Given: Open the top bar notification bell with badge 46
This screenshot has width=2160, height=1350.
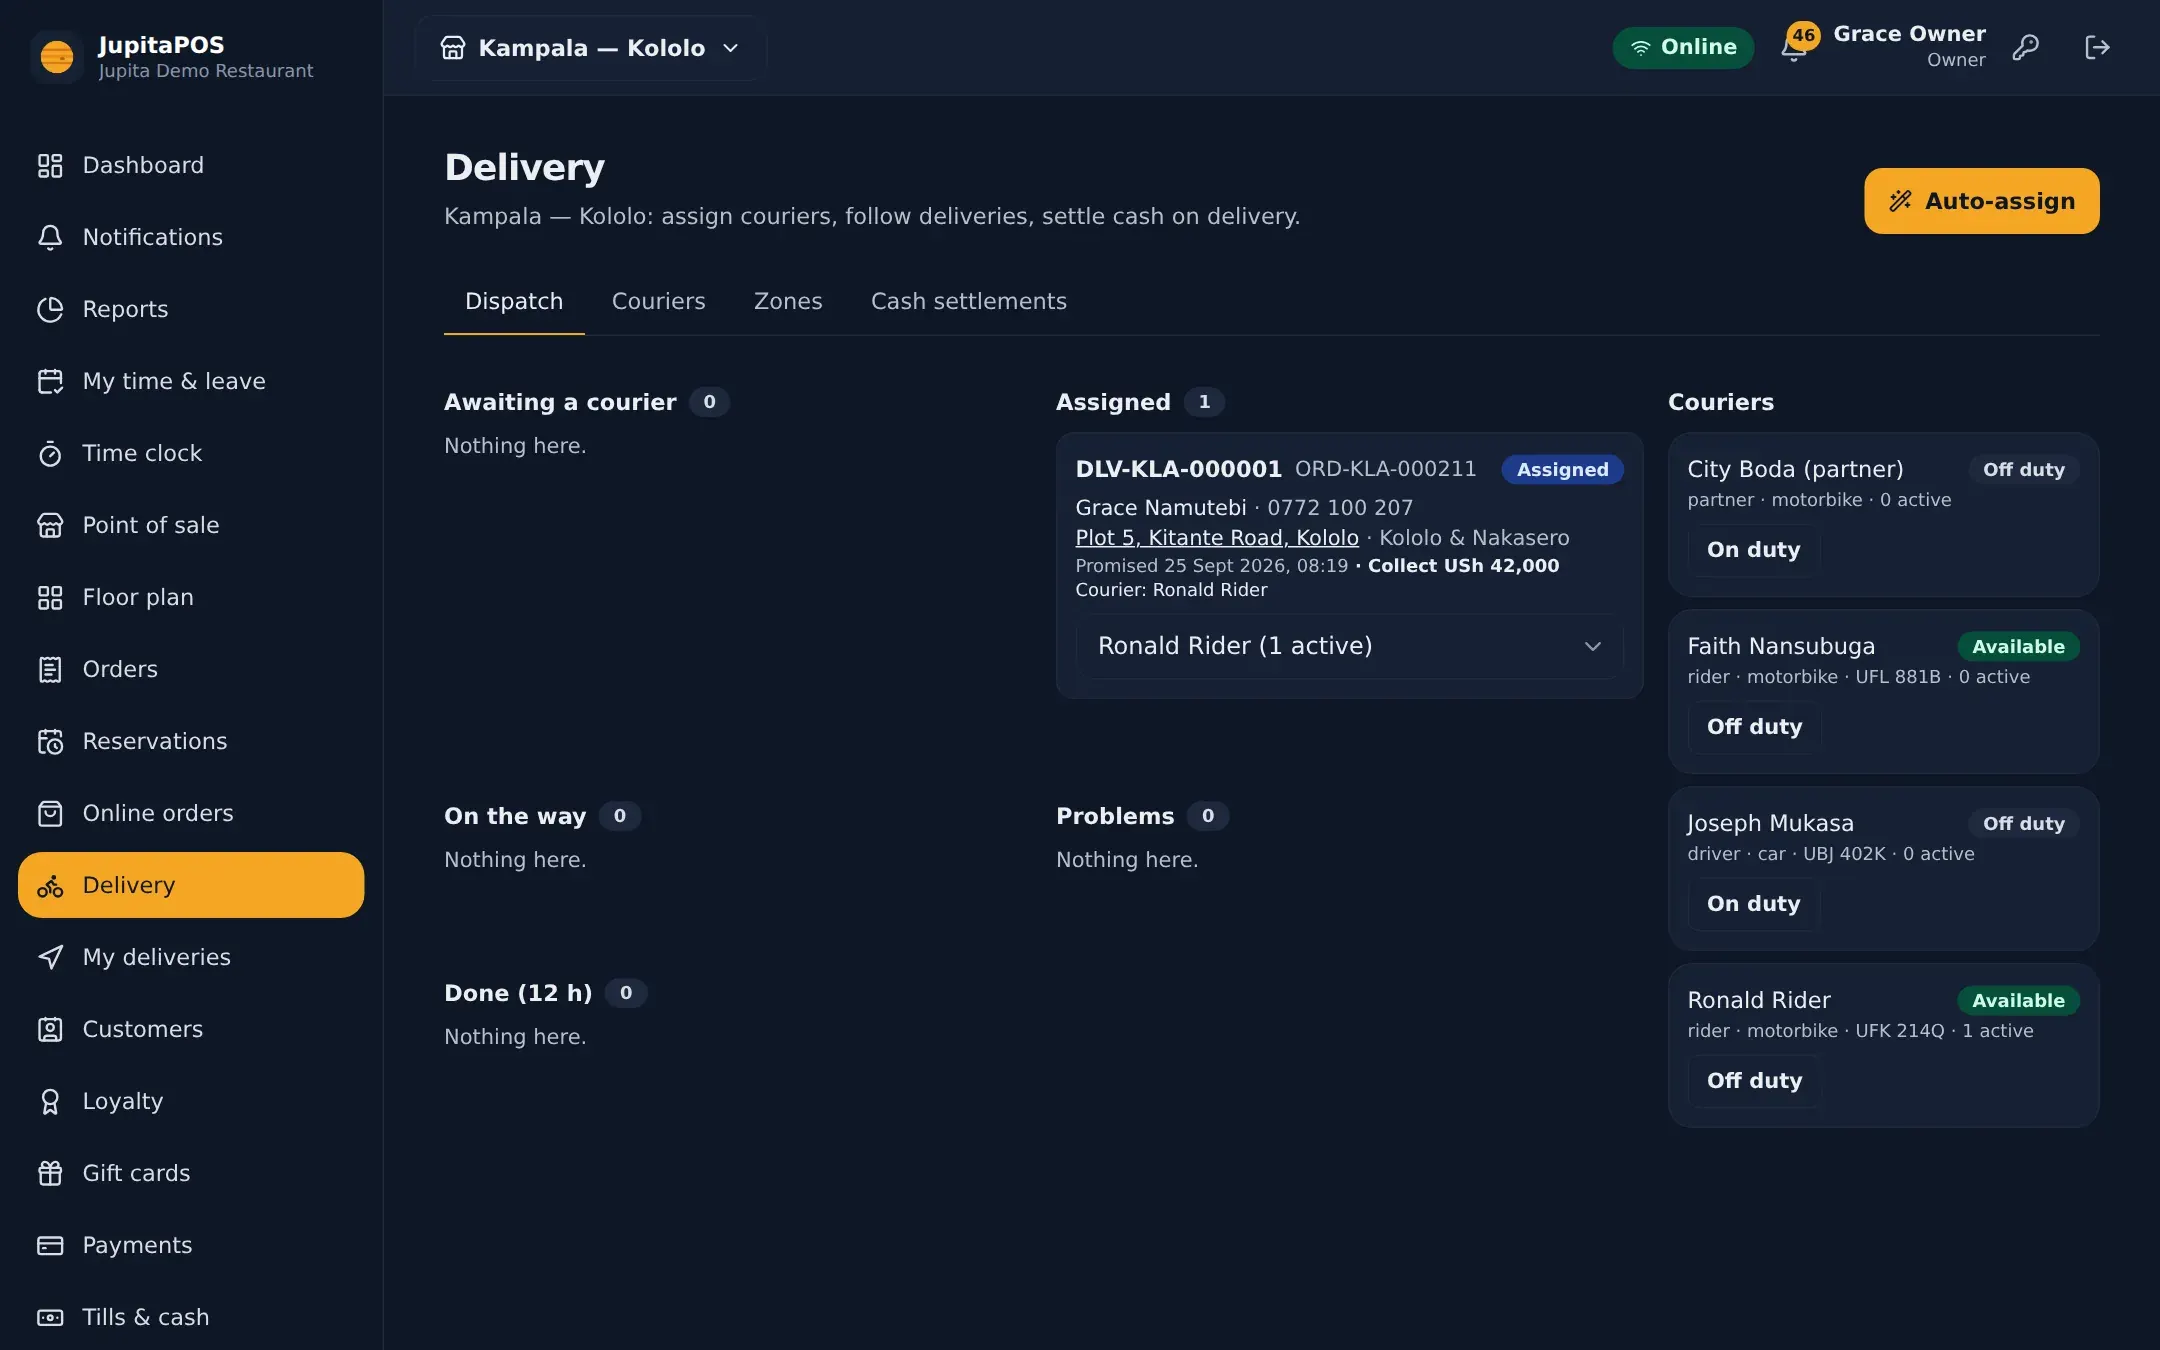Looking at the screenshot, I should click(x=1795, y=46).
